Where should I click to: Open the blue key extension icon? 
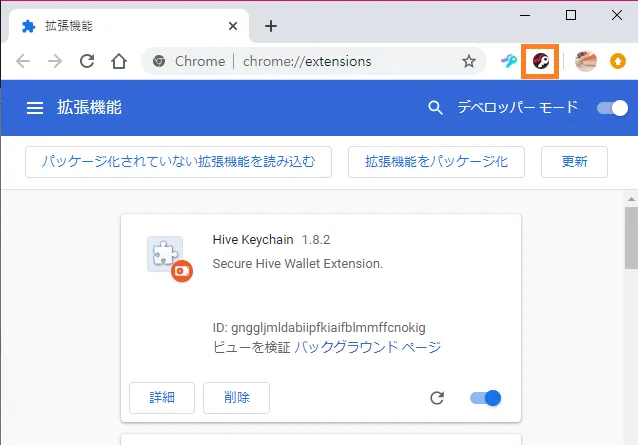(509, 61)
